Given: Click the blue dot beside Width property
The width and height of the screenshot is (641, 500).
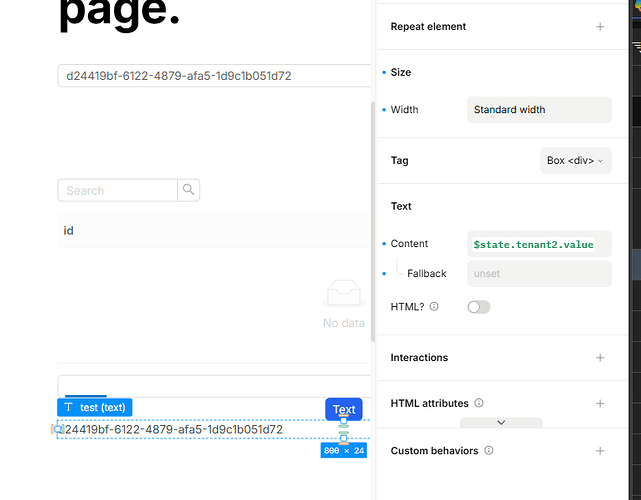Looking at the screenshot, I should tap(384, 110).
